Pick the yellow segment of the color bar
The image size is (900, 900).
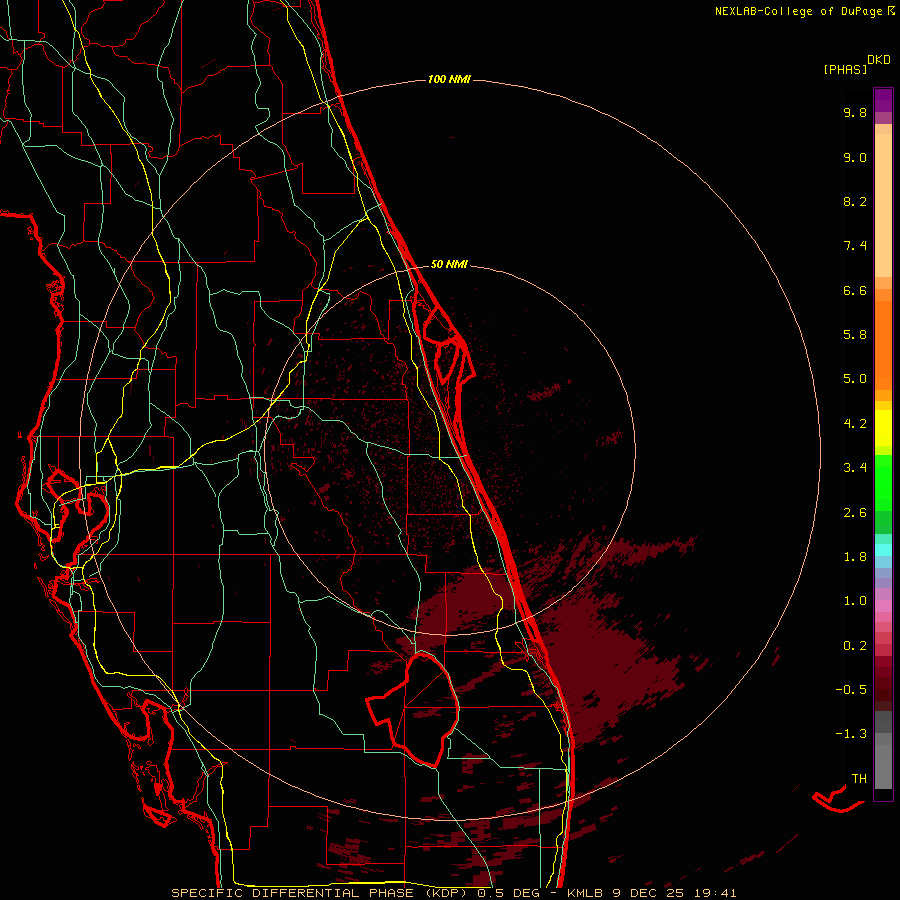tap(883, 428)
